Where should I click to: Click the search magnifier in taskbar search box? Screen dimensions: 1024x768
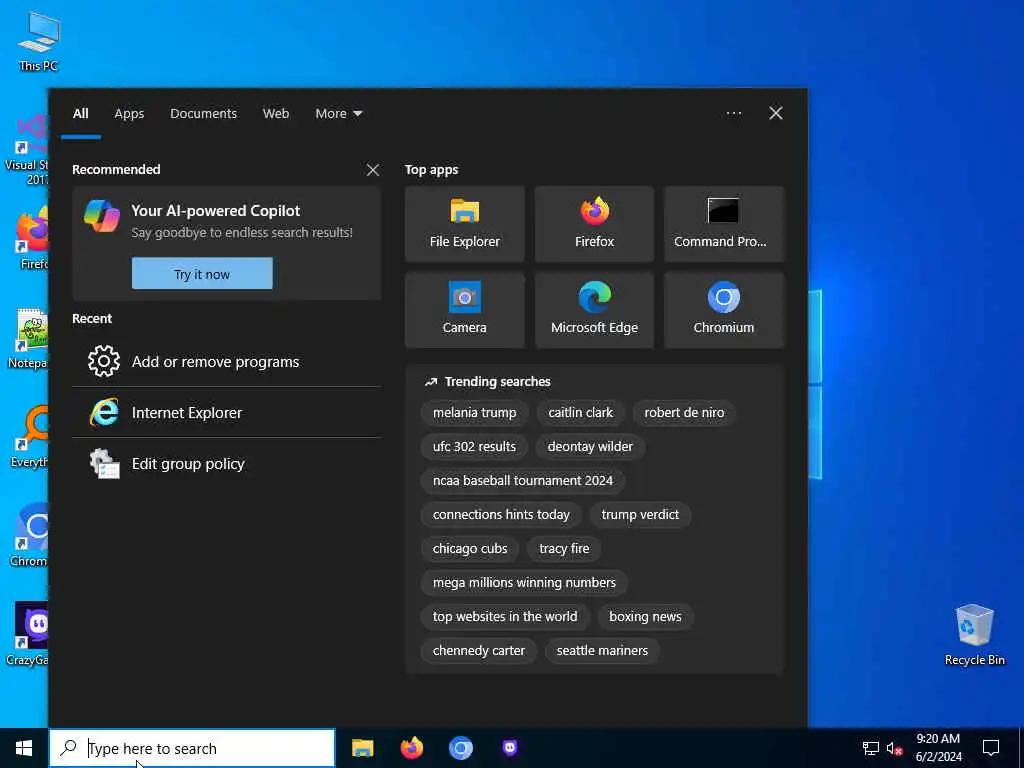click(68, 747)
